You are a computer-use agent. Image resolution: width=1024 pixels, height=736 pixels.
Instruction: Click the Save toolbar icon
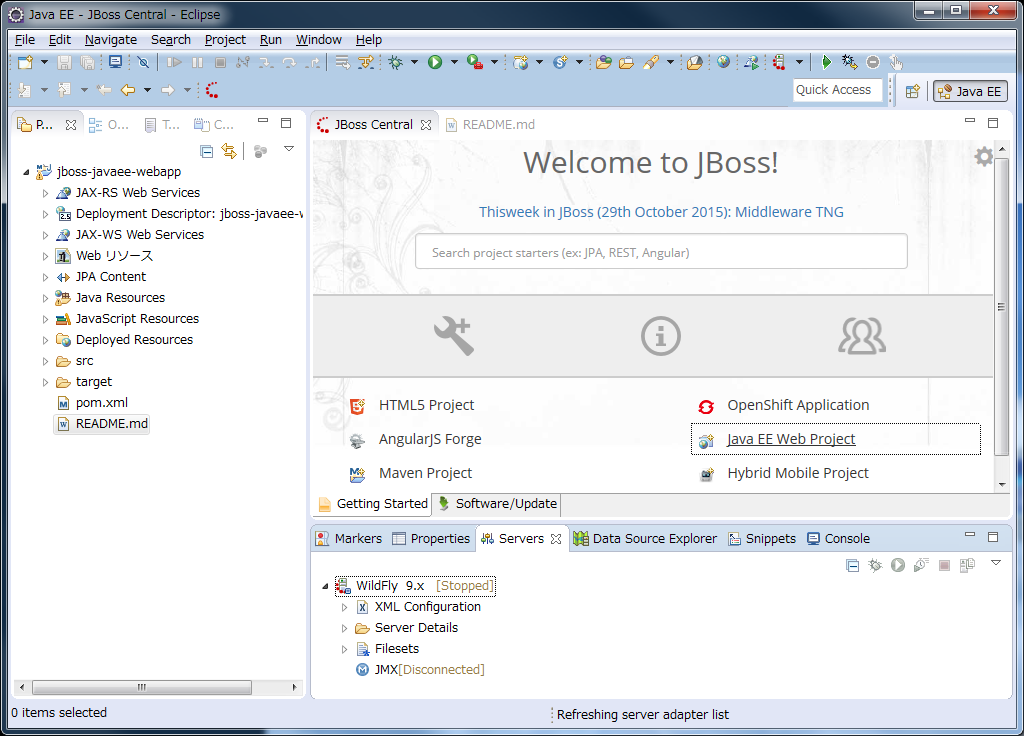[x=64, y=62]
